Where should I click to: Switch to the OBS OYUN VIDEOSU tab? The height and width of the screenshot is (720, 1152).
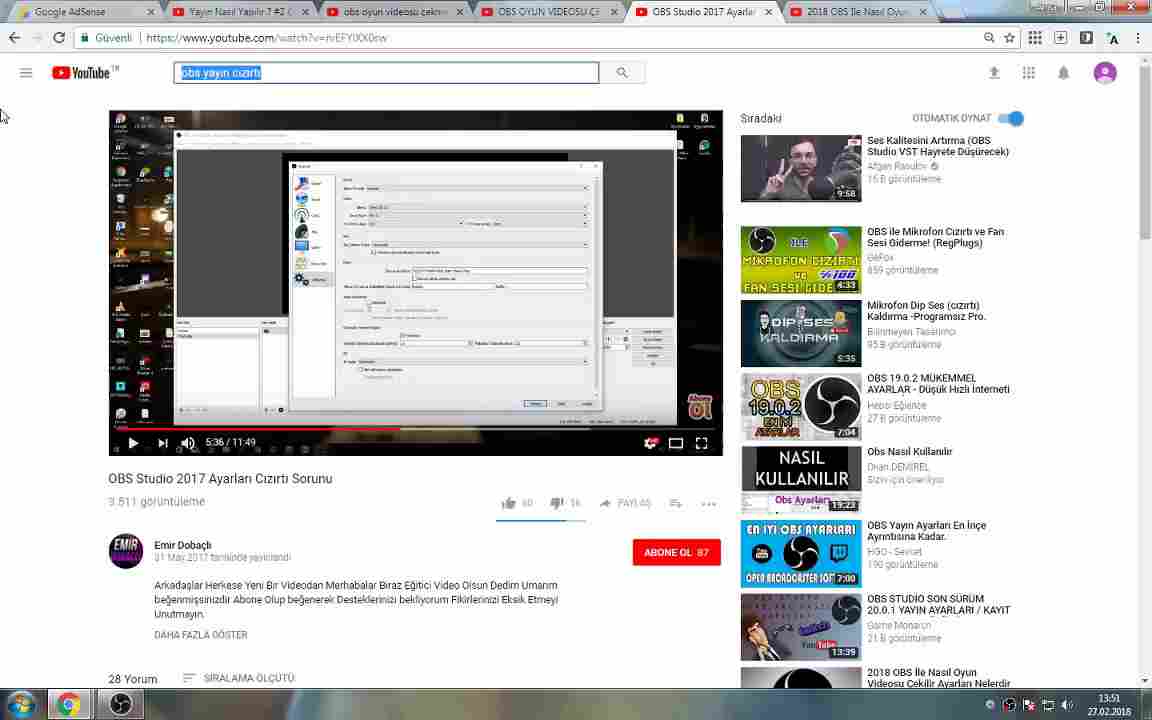pyautogui.click(x=549, y=12)
